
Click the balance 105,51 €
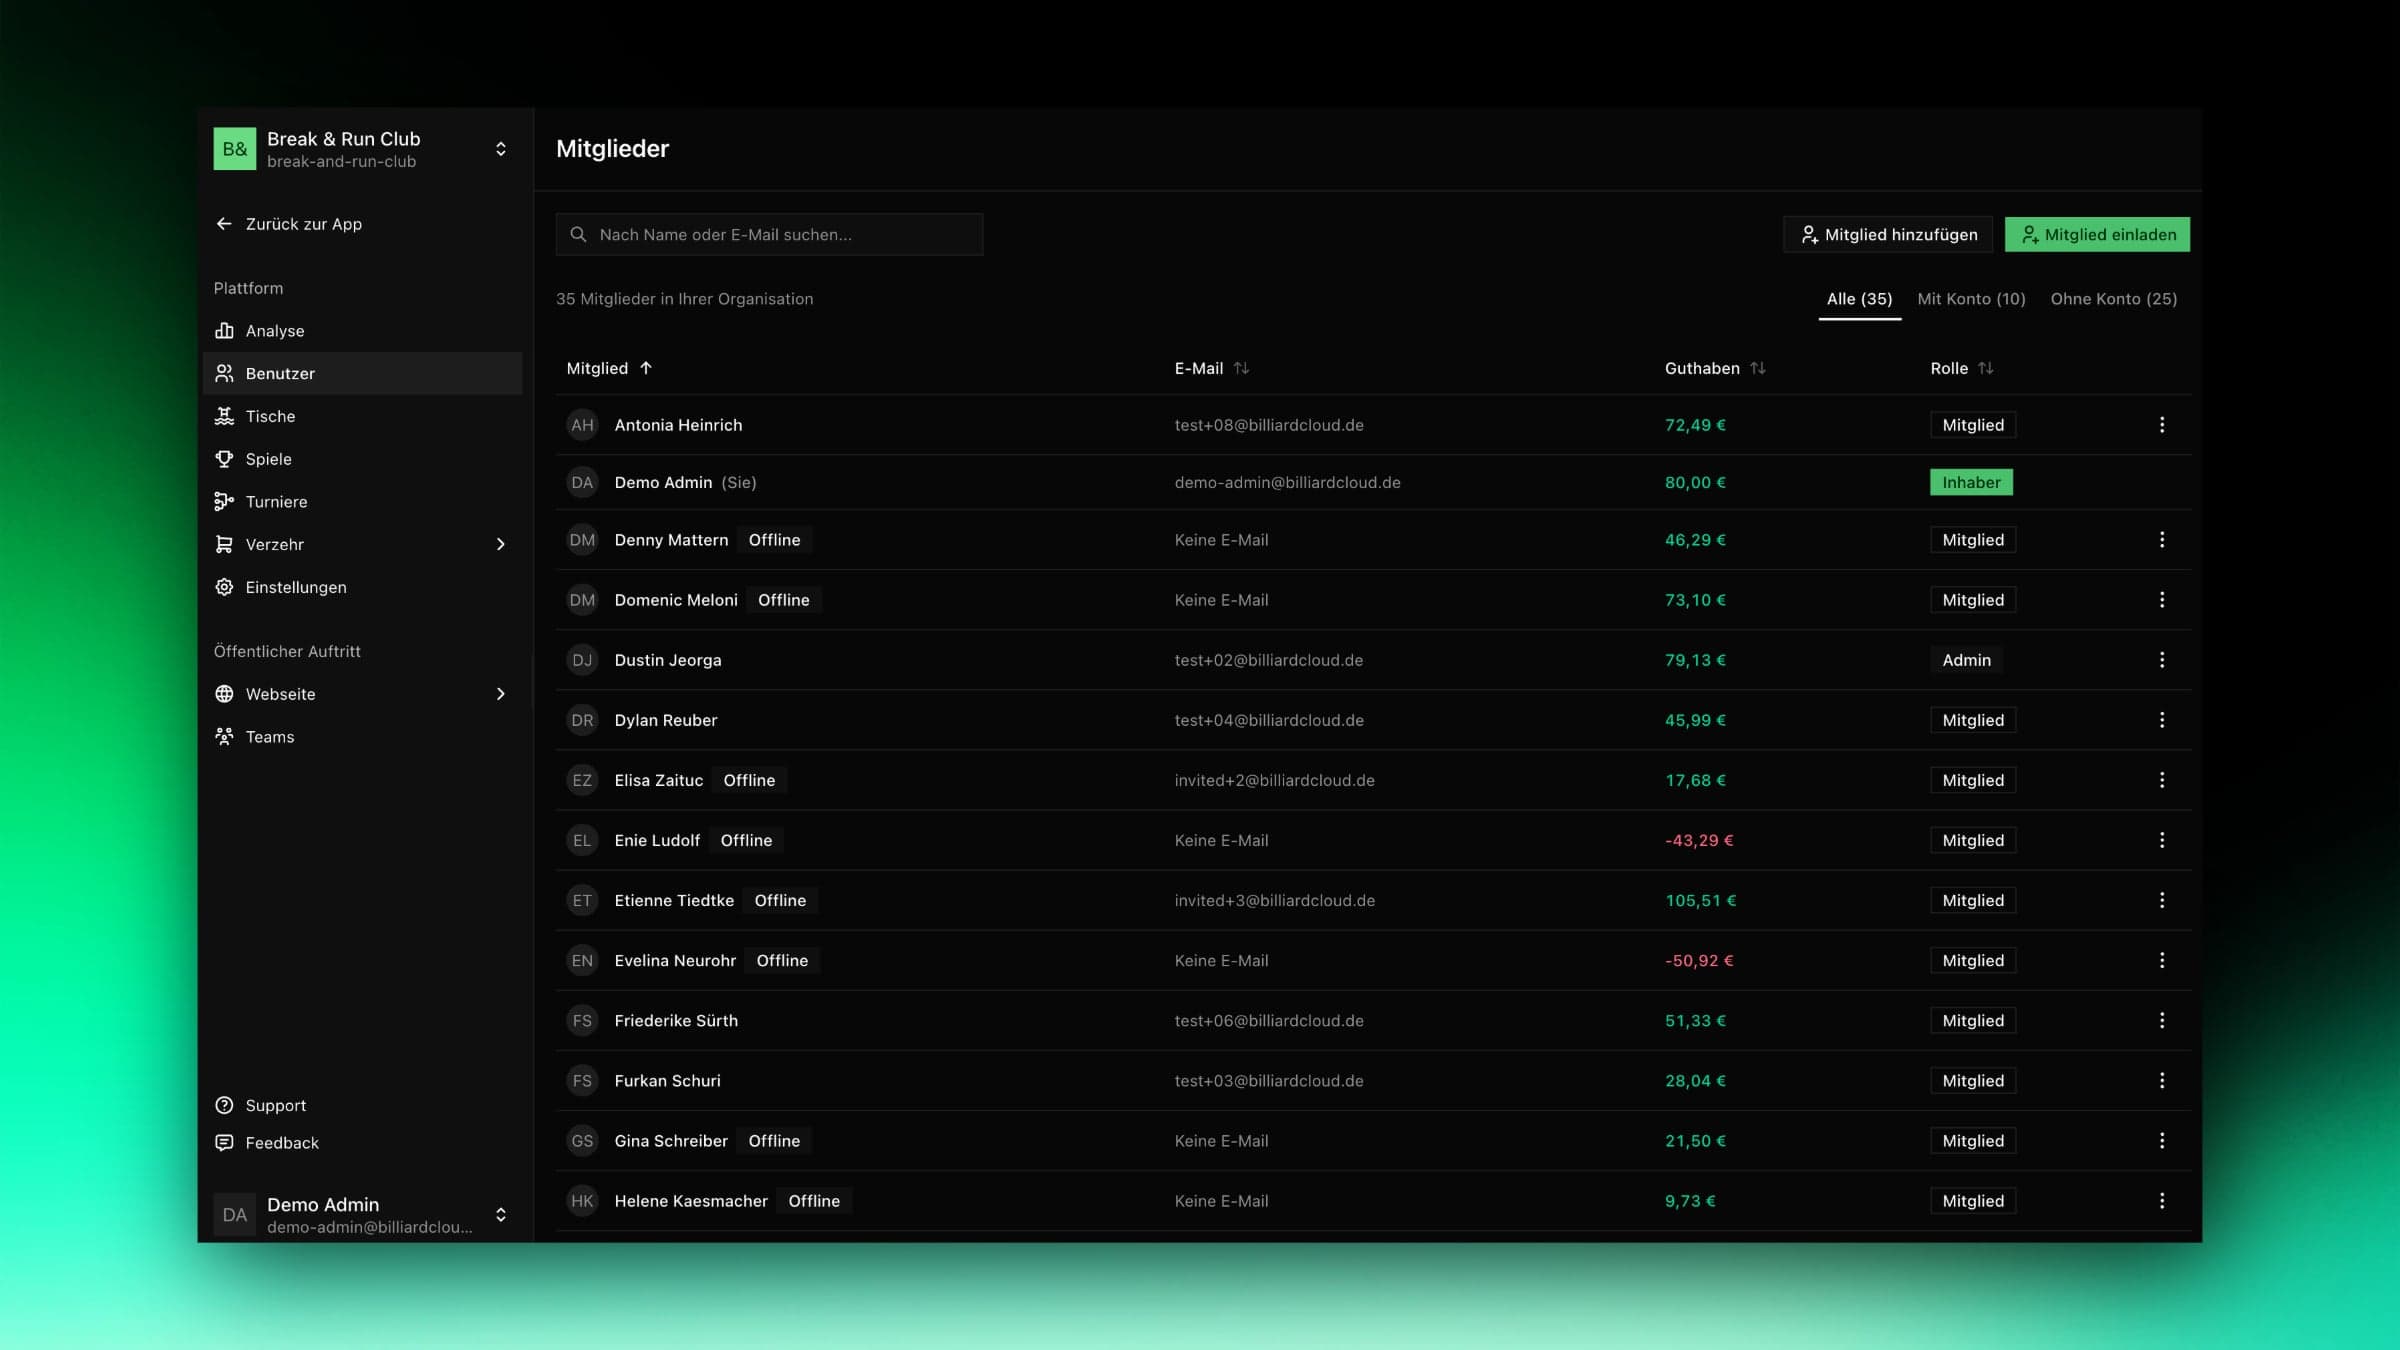tap(1700, 900)
